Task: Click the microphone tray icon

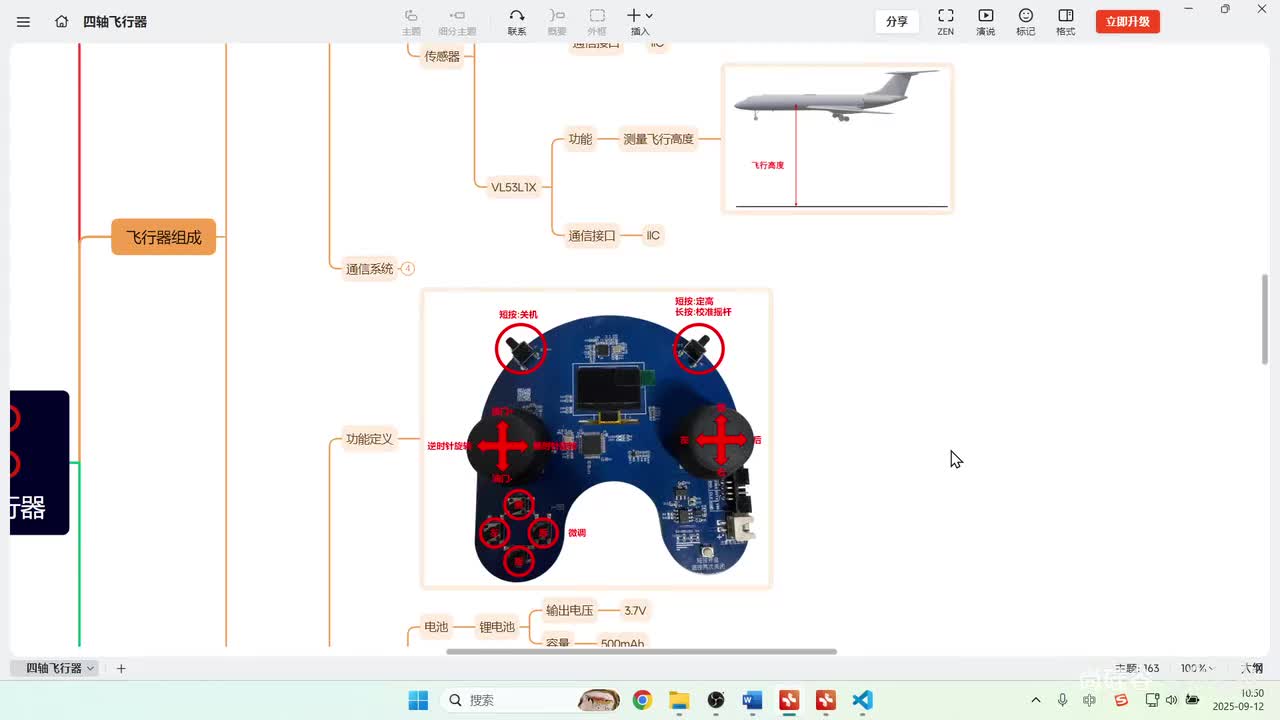Action: [1062, 700]
